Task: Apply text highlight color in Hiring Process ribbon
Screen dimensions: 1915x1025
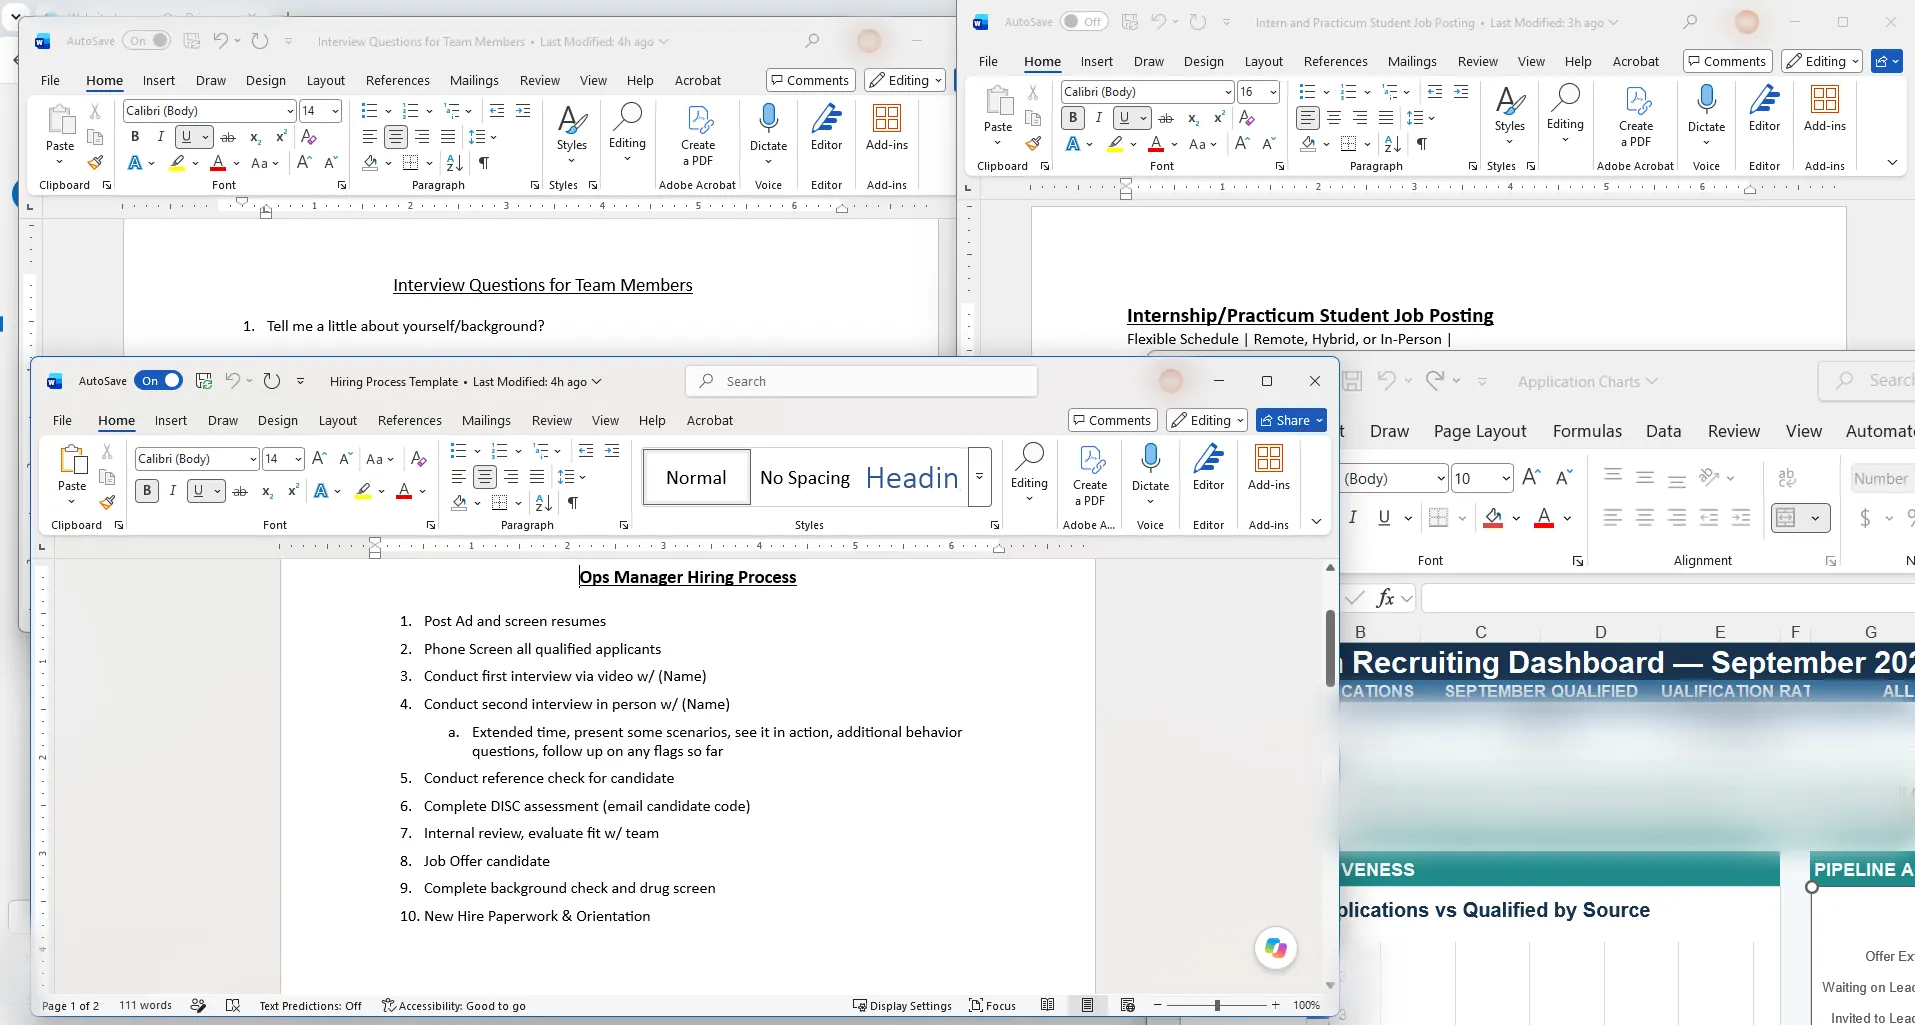Action: [x=363, y=491]
